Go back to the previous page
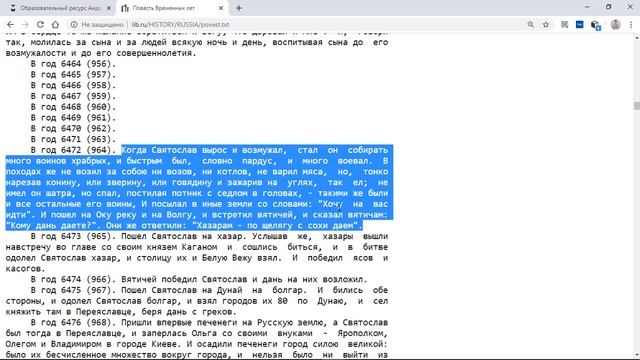This screenshot has height=360, width=640. [10, 24]
